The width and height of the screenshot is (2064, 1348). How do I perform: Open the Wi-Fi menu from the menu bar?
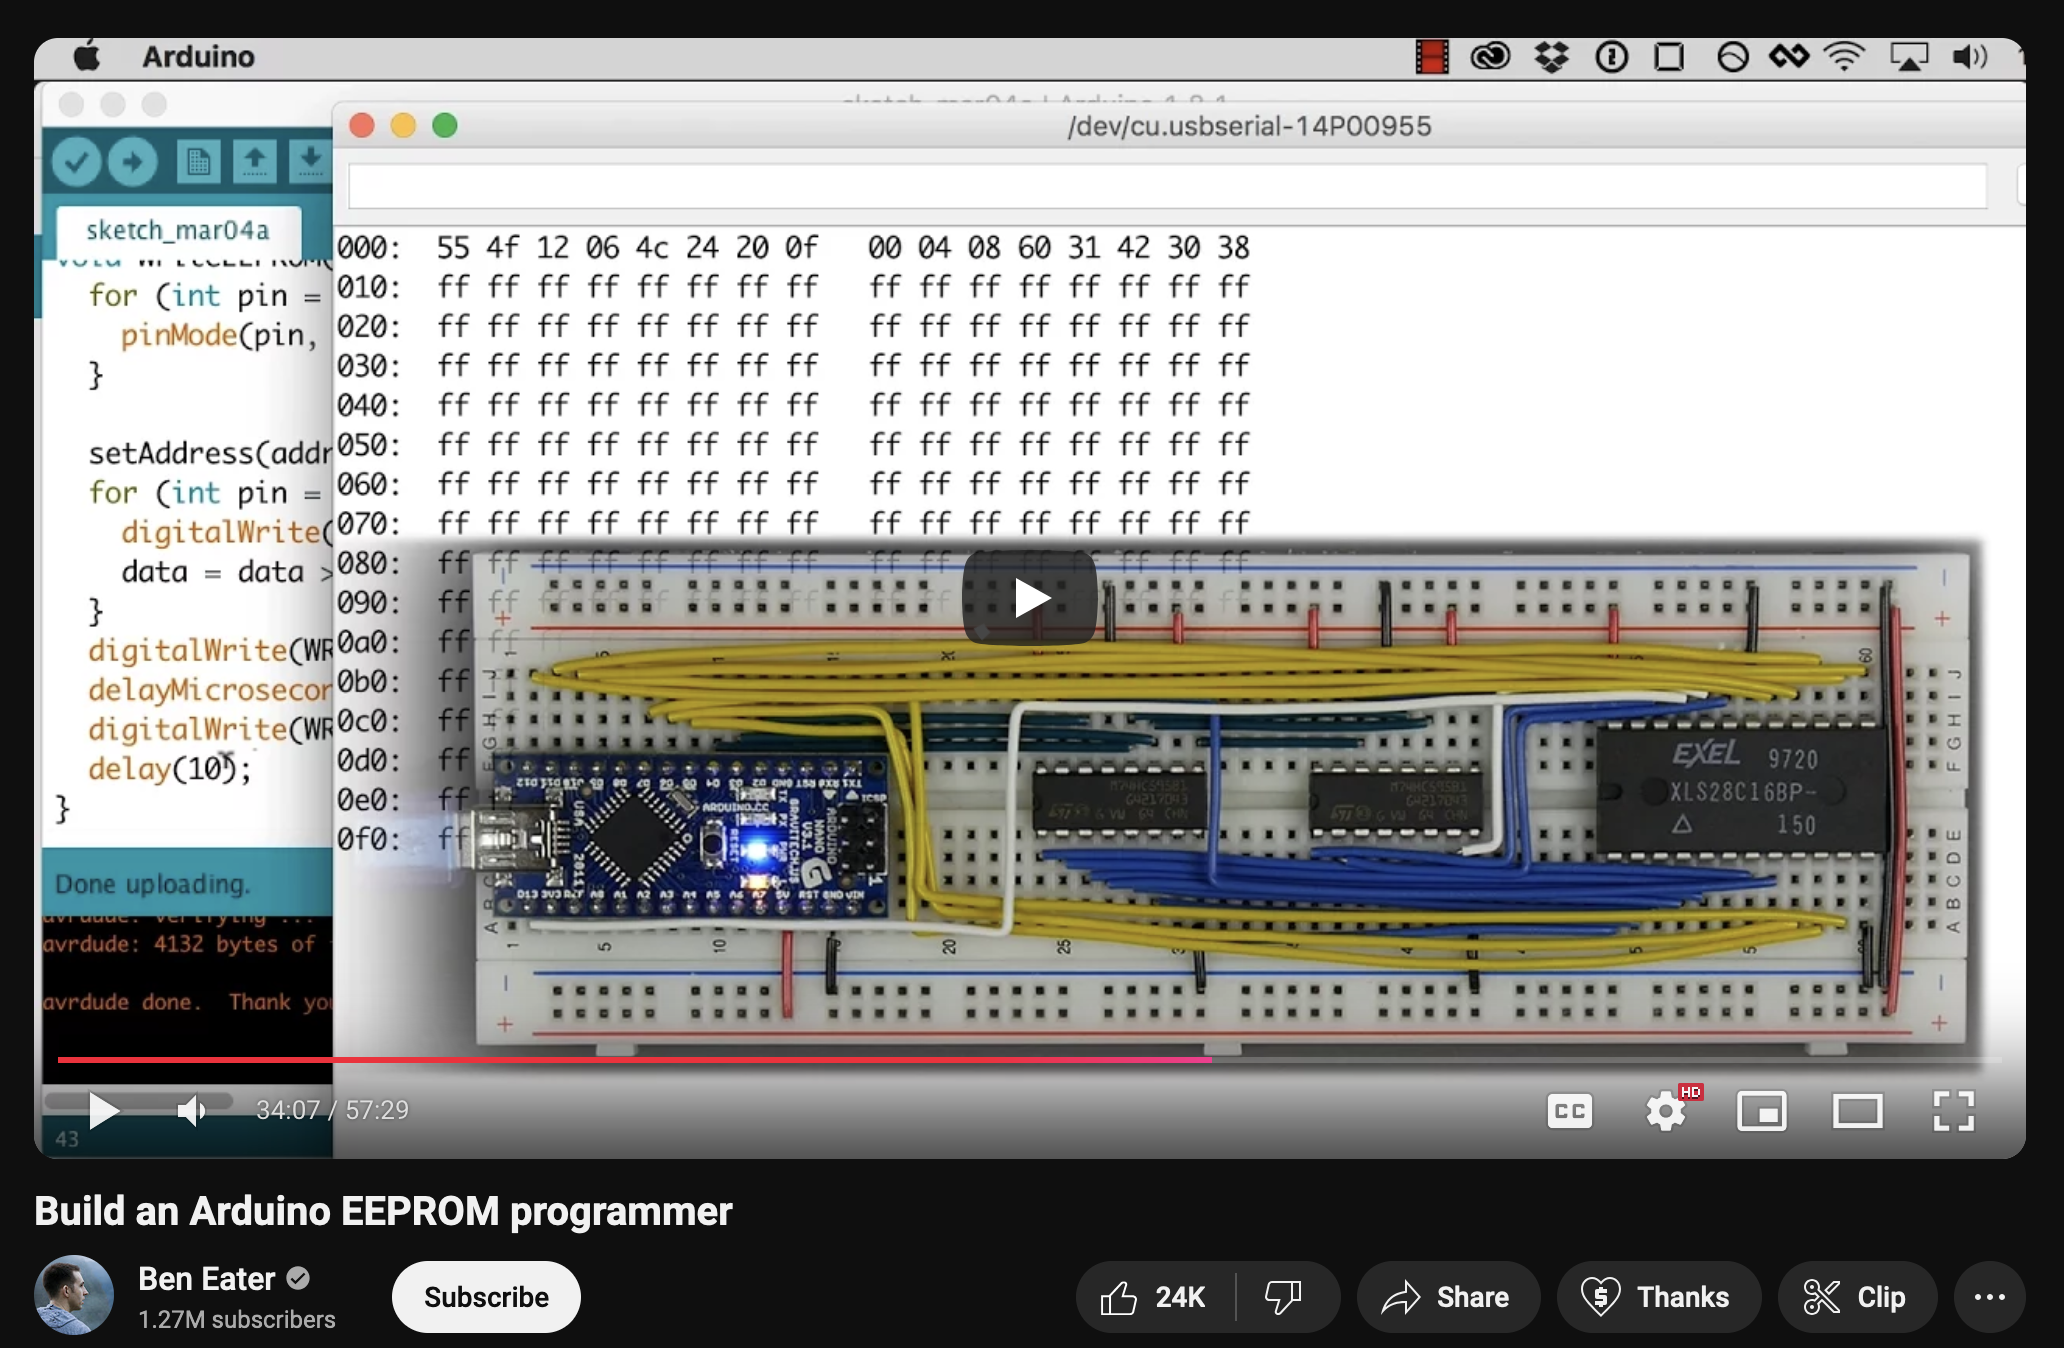1845,57
